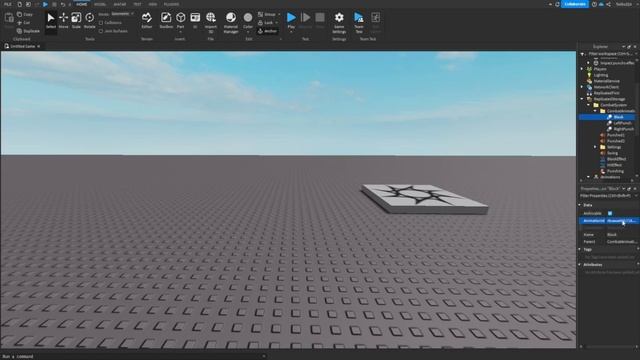Expand the Settings folder

595,147
